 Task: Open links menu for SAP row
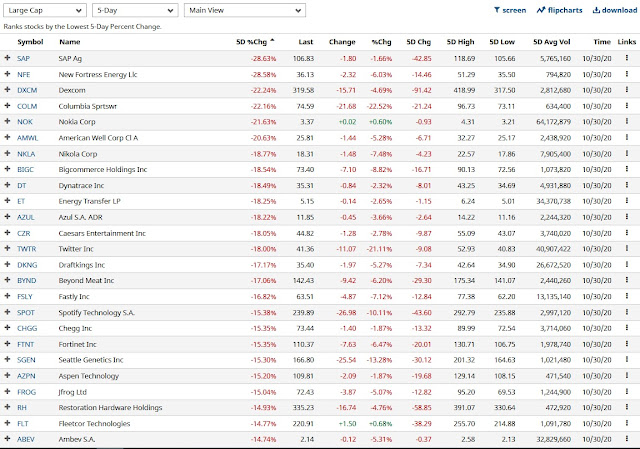(627, 58)
